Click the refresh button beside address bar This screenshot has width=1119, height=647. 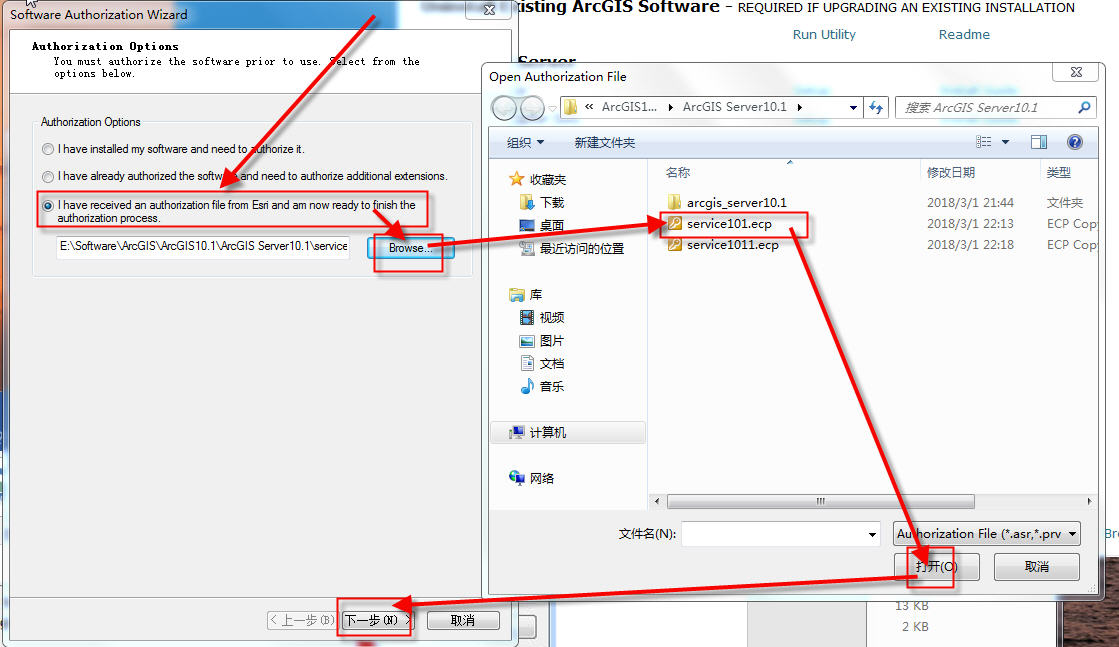pyautogui.click(x=876, y=107)
